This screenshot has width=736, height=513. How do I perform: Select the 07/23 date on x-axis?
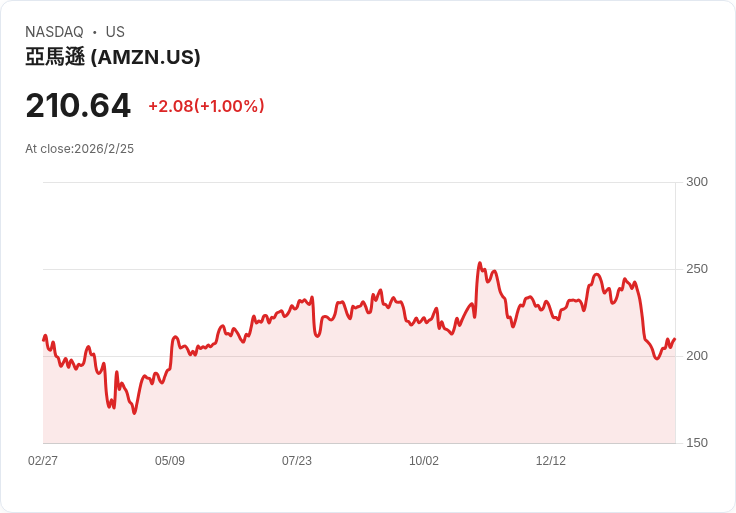[x=297, y=461]
